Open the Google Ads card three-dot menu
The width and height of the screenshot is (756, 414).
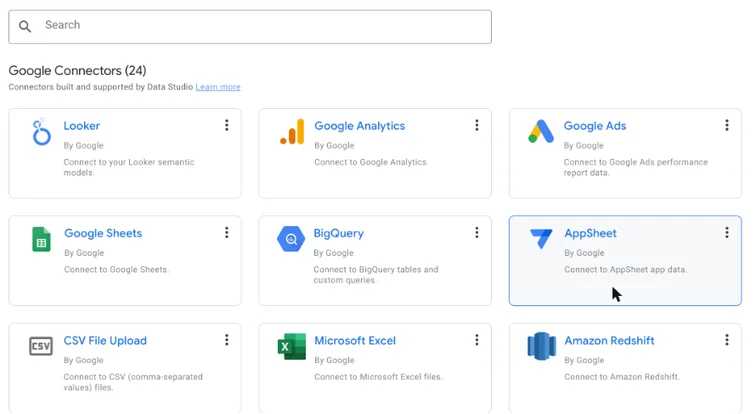(727, 125)
